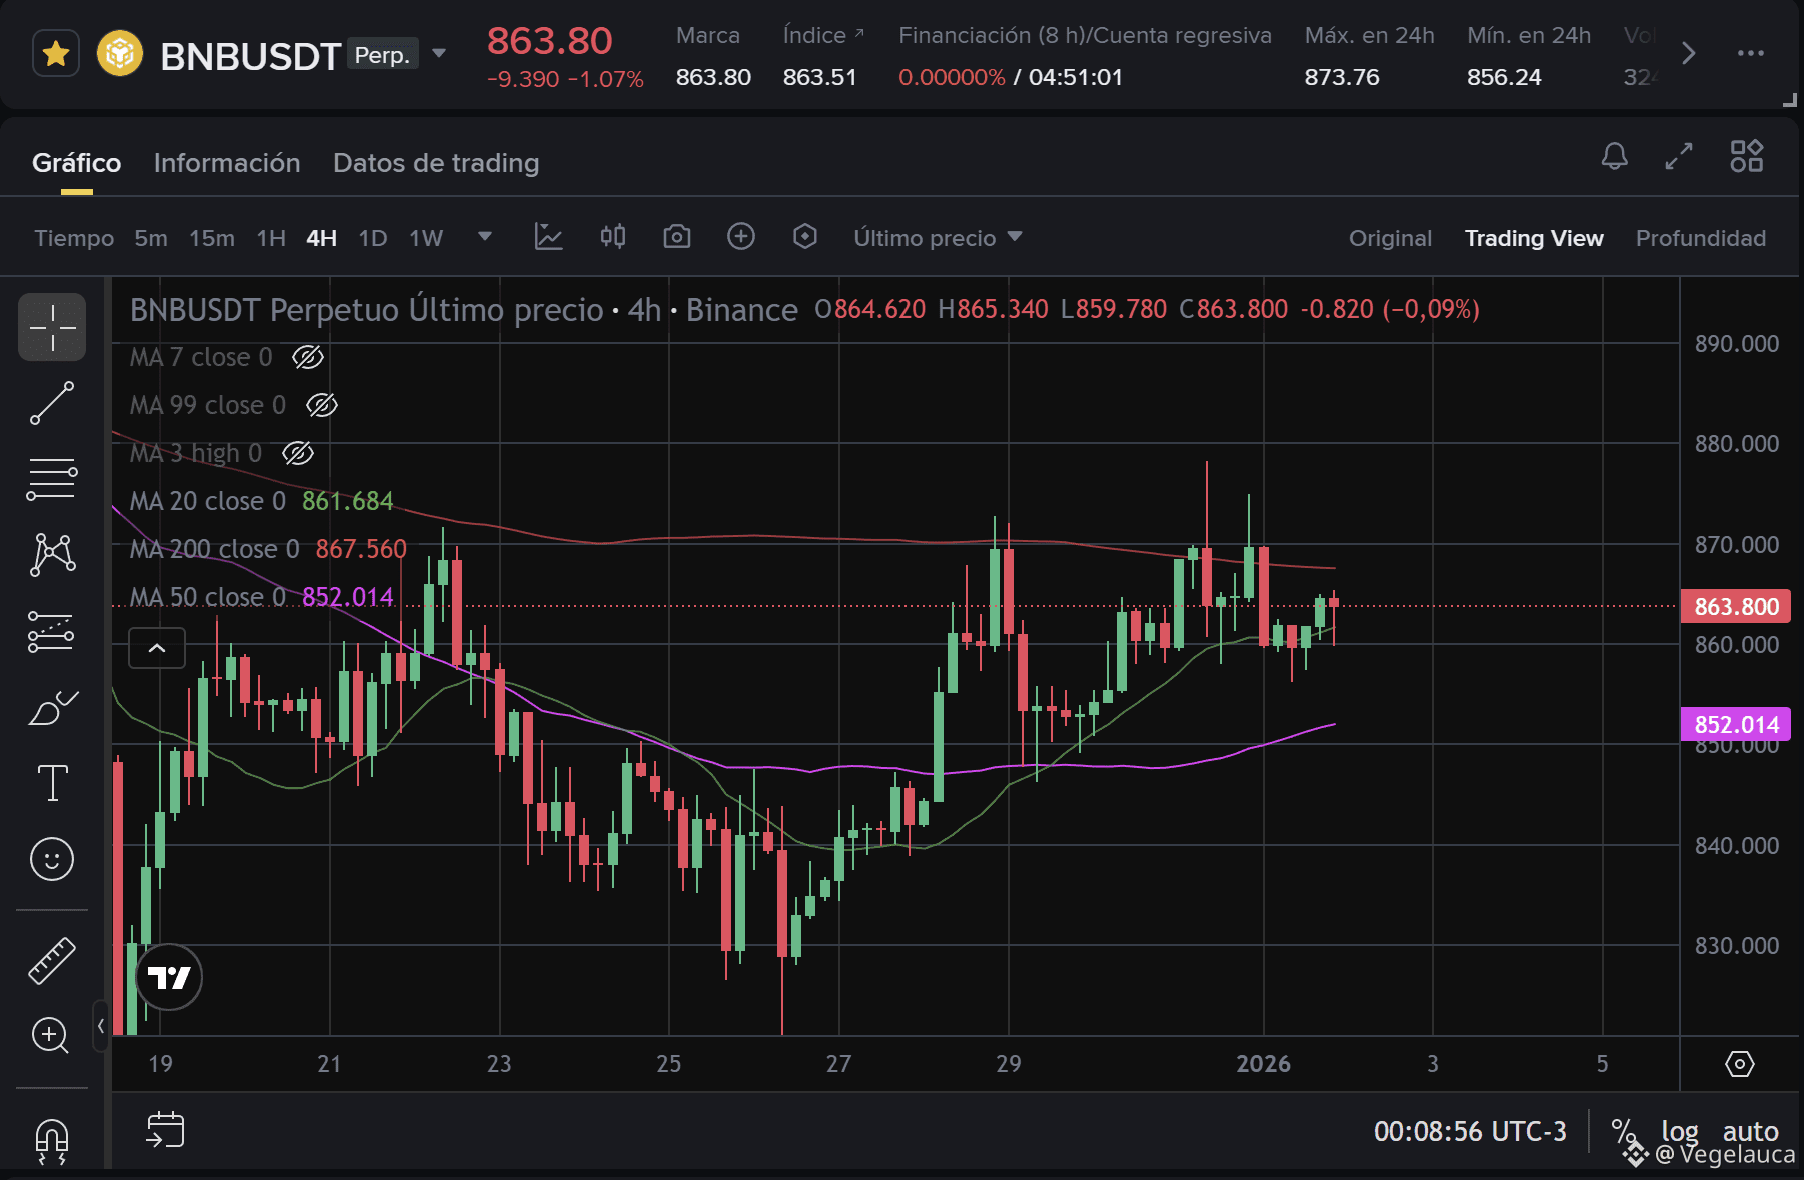
Task: Open the Último precio dropdown
Action: point(938,238)
